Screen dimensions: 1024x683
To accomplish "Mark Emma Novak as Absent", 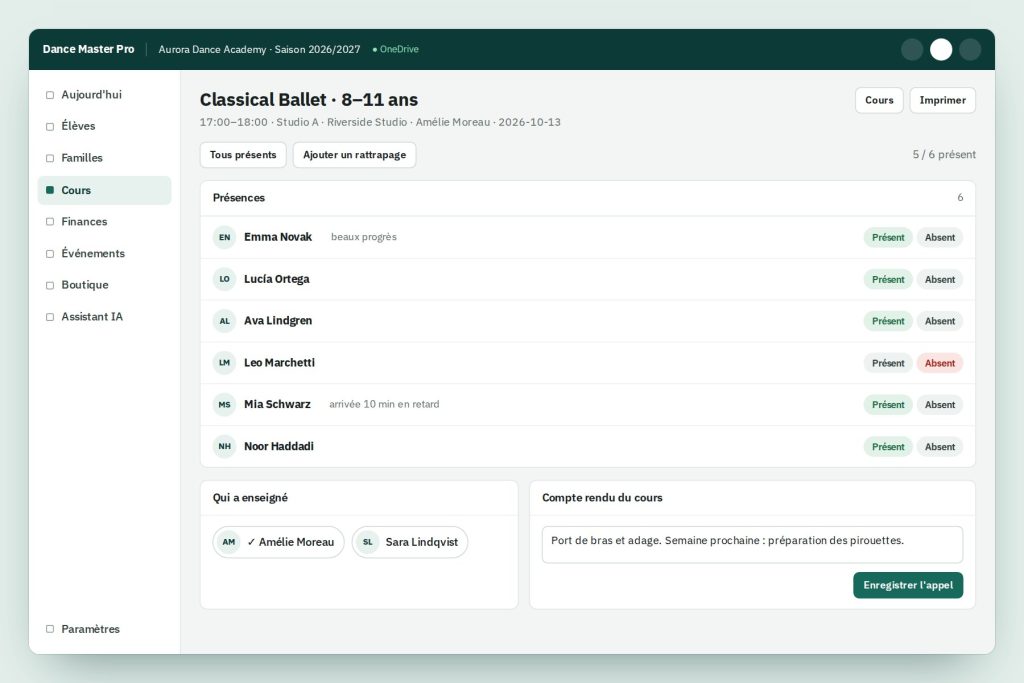I will point(940,238).
